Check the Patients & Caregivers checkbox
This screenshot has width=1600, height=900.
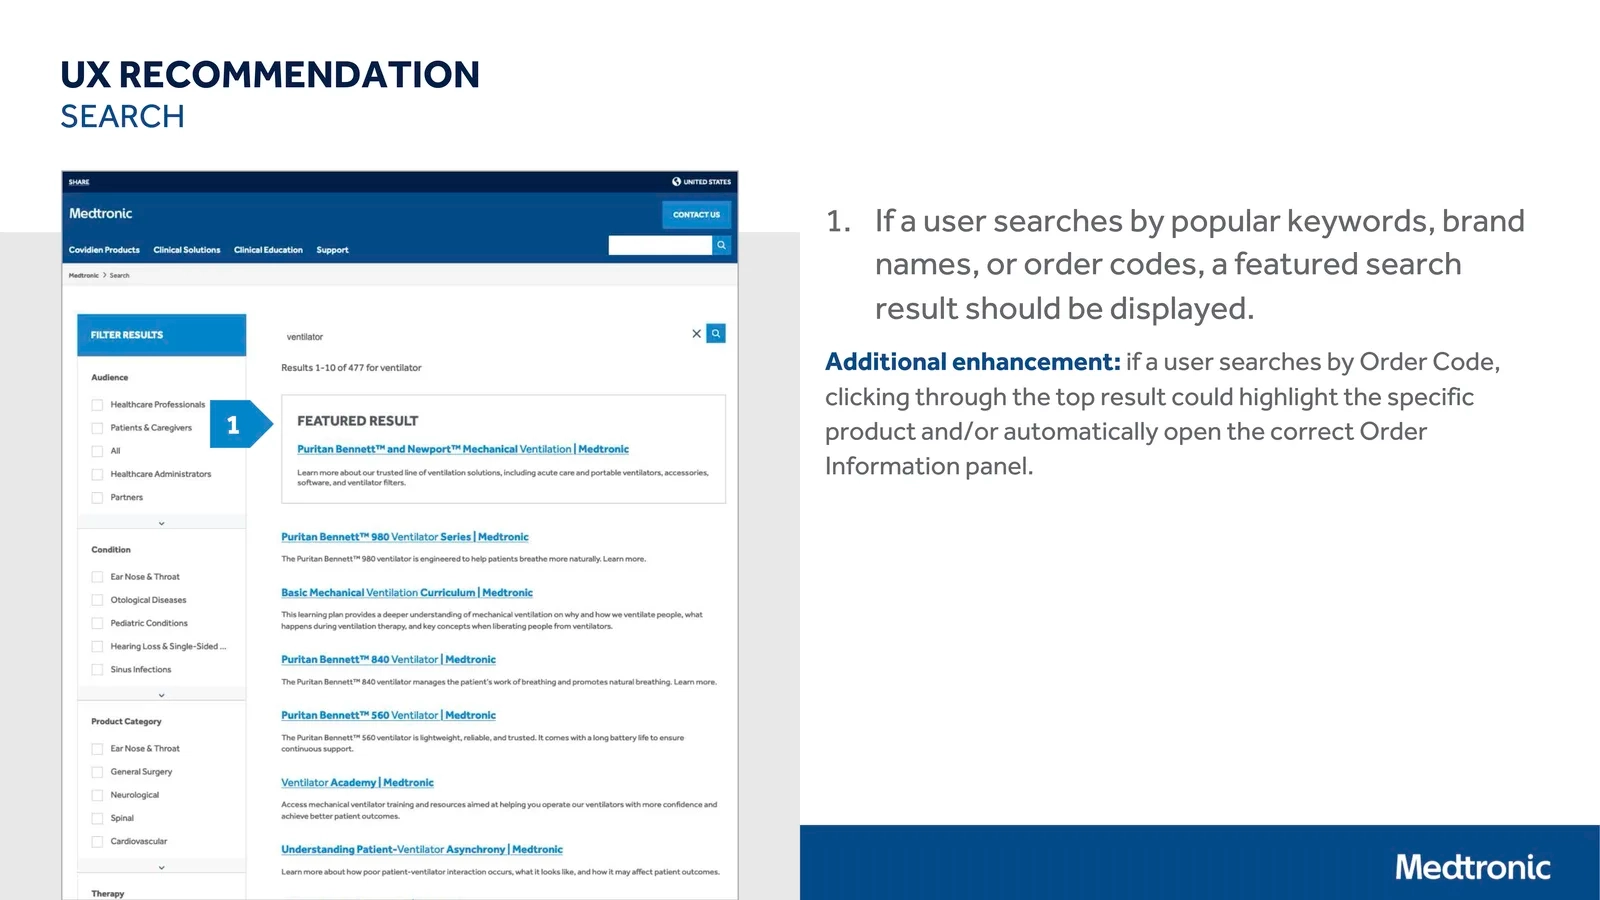click(97, 428)
